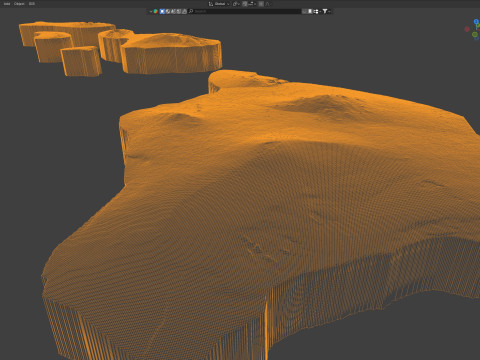Open the GIS menu in viewport header

click(32, 4)
